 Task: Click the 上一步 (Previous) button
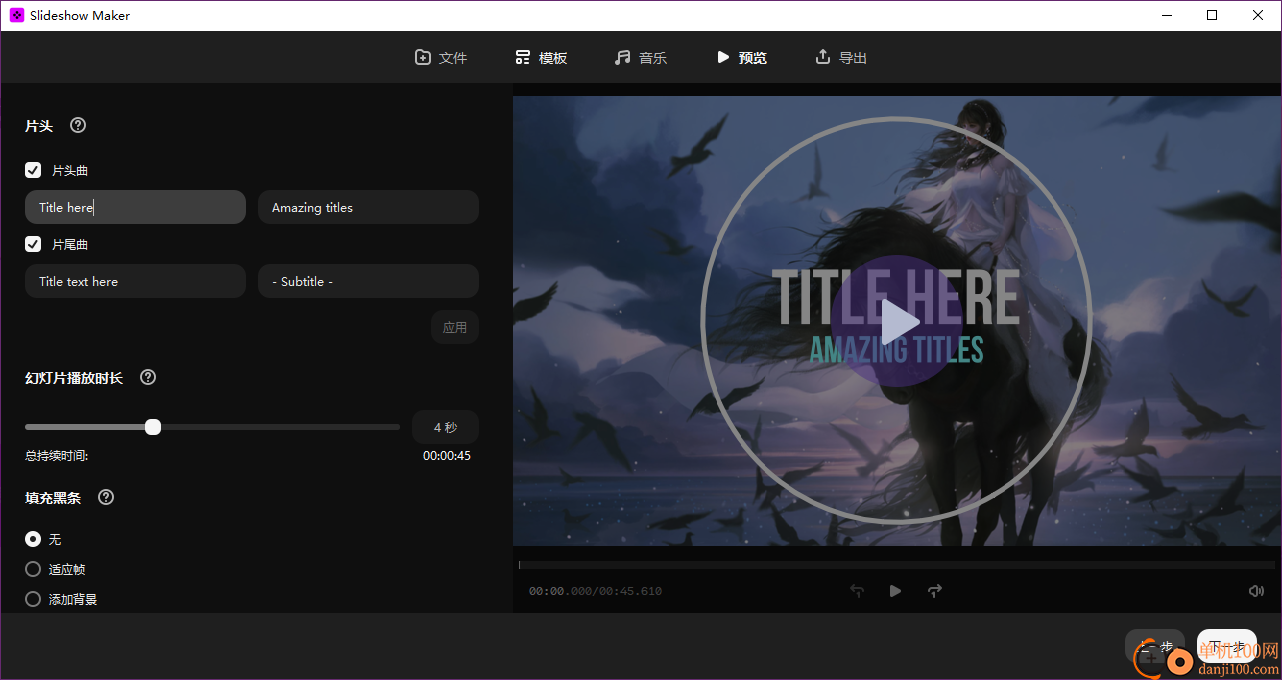coord(1154,646)
